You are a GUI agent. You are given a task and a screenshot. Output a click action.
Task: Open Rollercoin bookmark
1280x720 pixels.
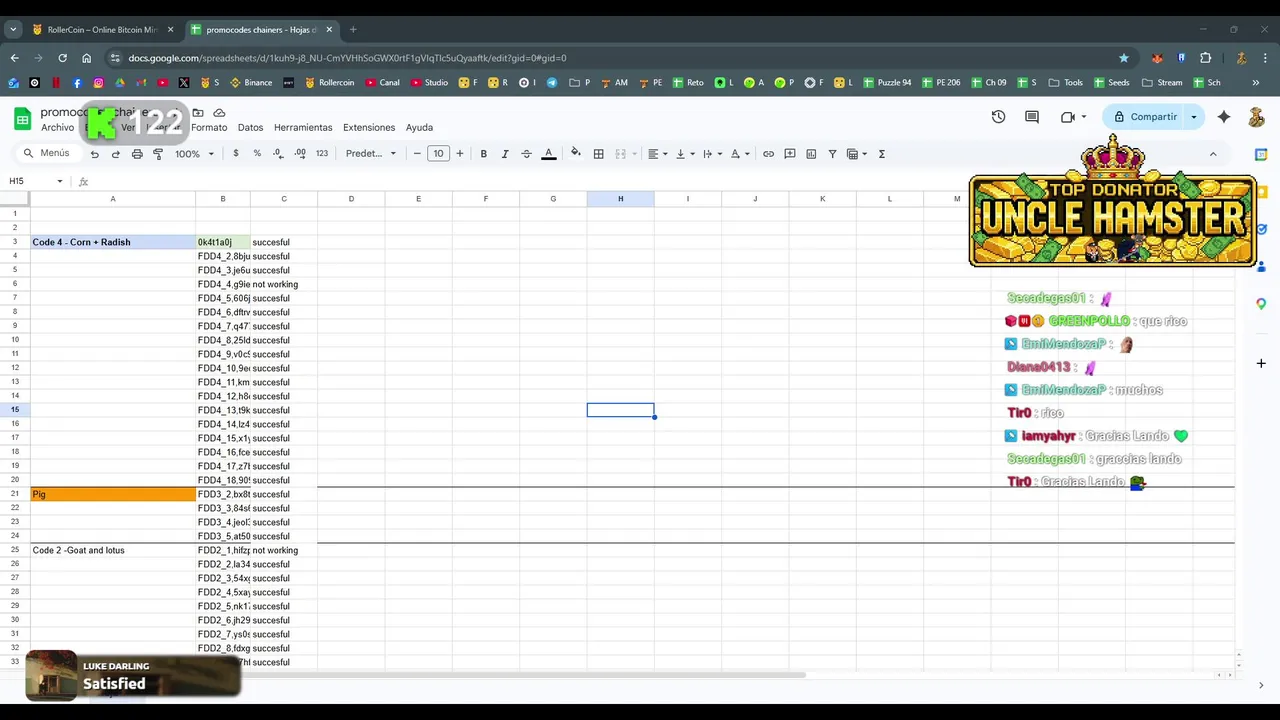pyautogui.click(x=329, y=83)
